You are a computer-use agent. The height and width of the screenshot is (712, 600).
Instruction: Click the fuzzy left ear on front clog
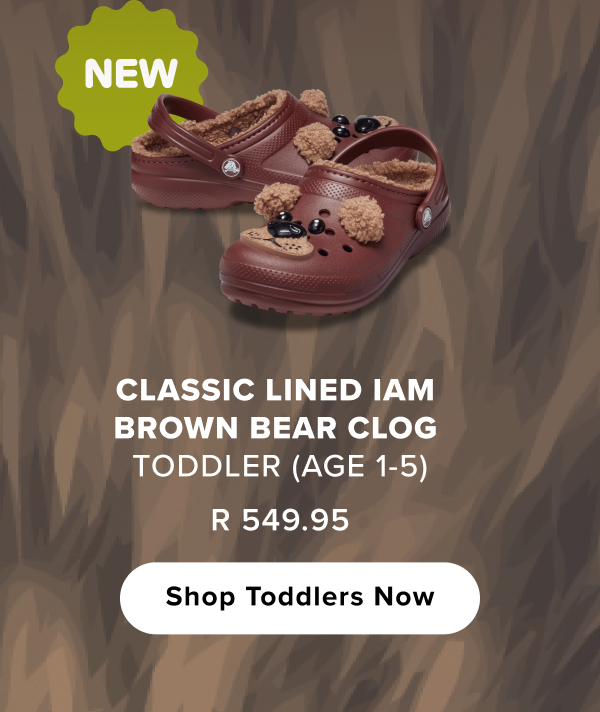[278, 198]
